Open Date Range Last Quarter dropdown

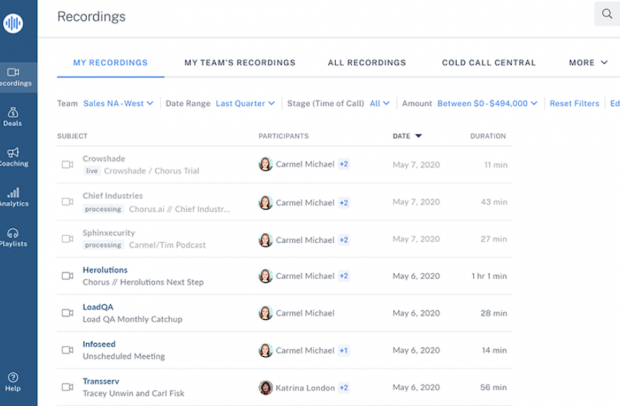[x=245, y=104]
